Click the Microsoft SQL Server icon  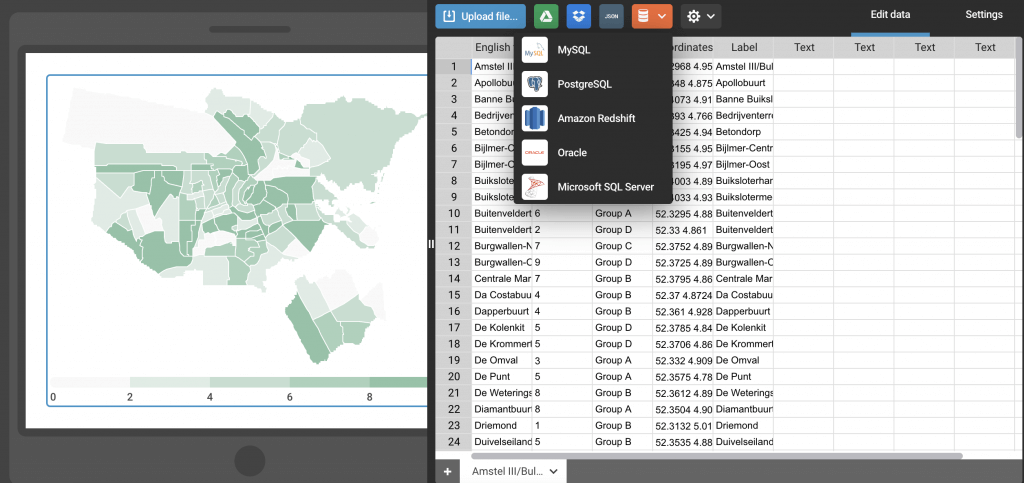click(536, 186)
